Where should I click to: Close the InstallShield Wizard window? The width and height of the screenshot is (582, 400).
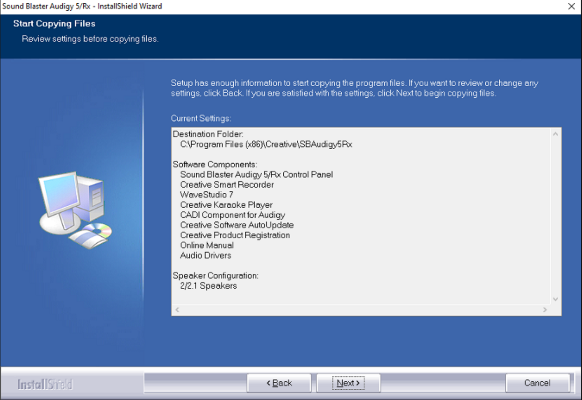[x=572, y=6]
